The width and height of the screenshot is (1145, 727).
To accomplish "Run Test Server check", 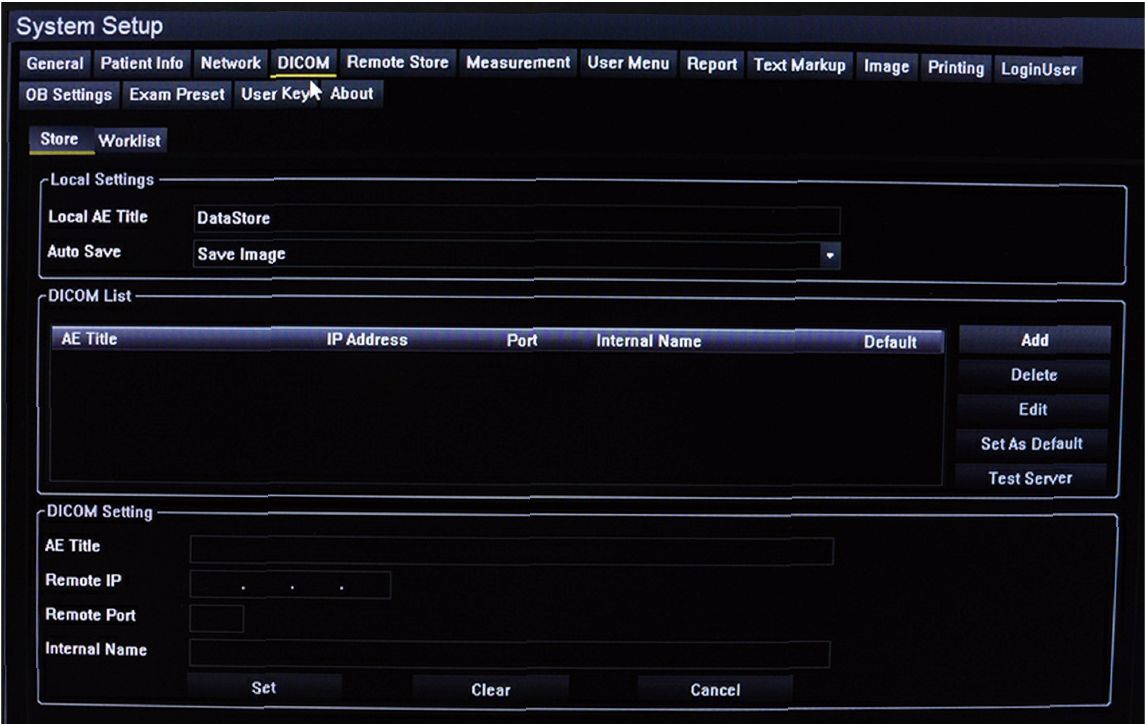I will pyautogui.click(x=1030, y=478).
